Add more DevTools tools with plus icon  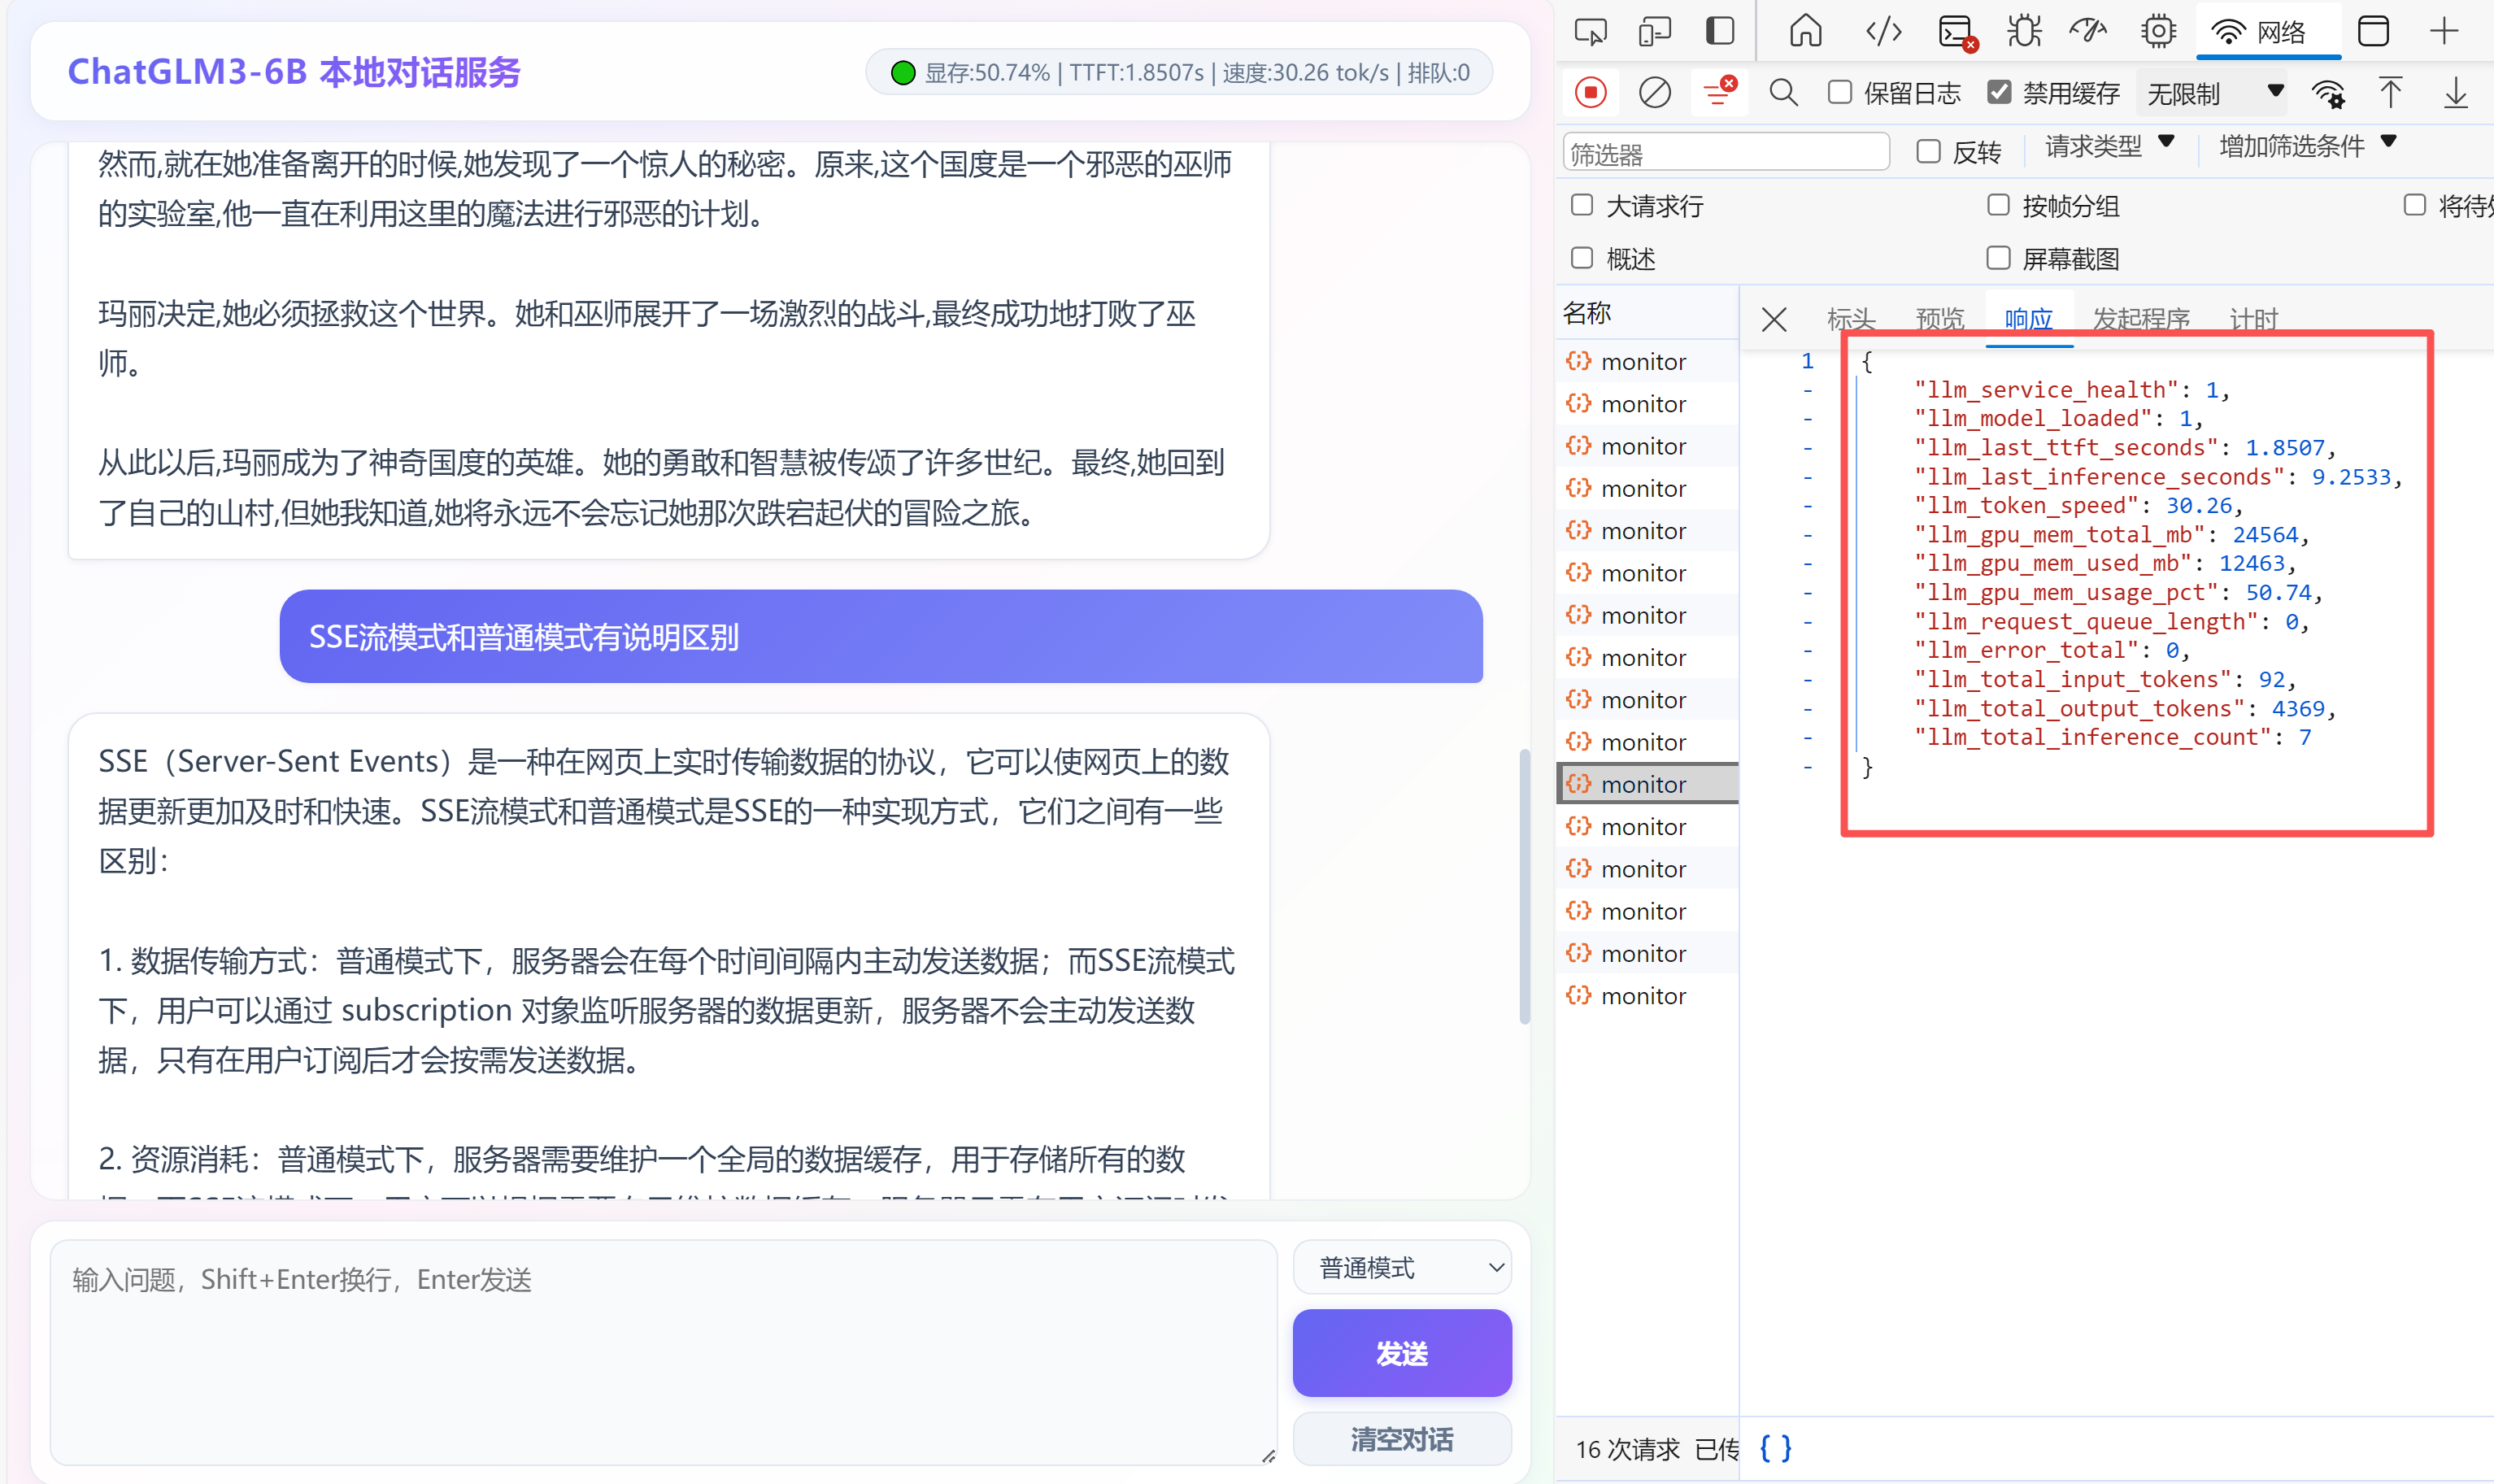(x=2444, y=32)
